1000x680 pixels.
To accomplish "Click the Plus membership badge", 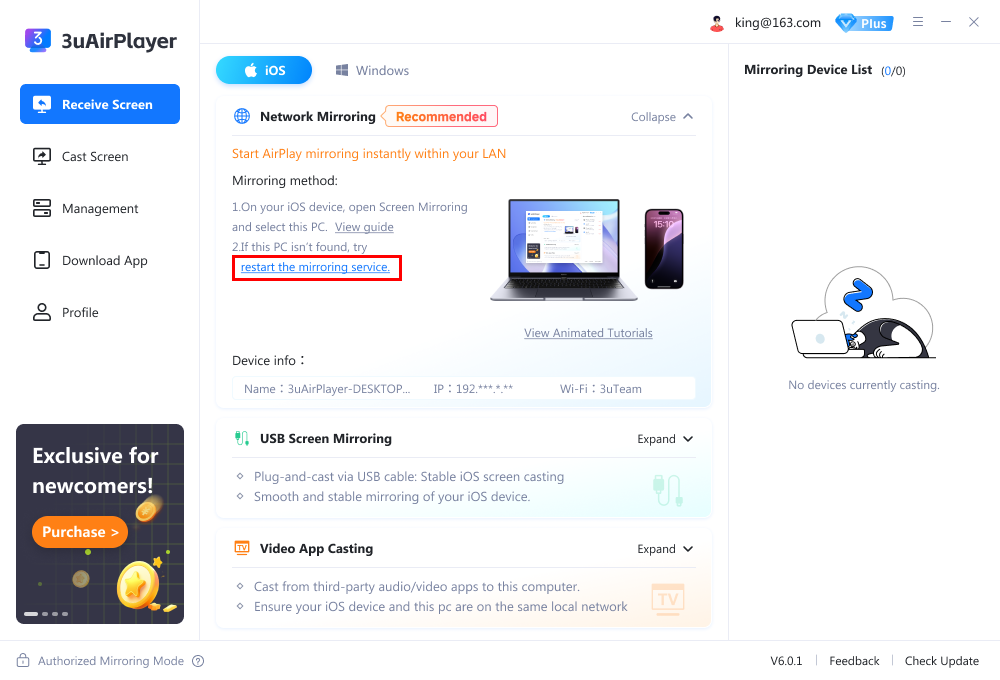I will pos(863,22).
